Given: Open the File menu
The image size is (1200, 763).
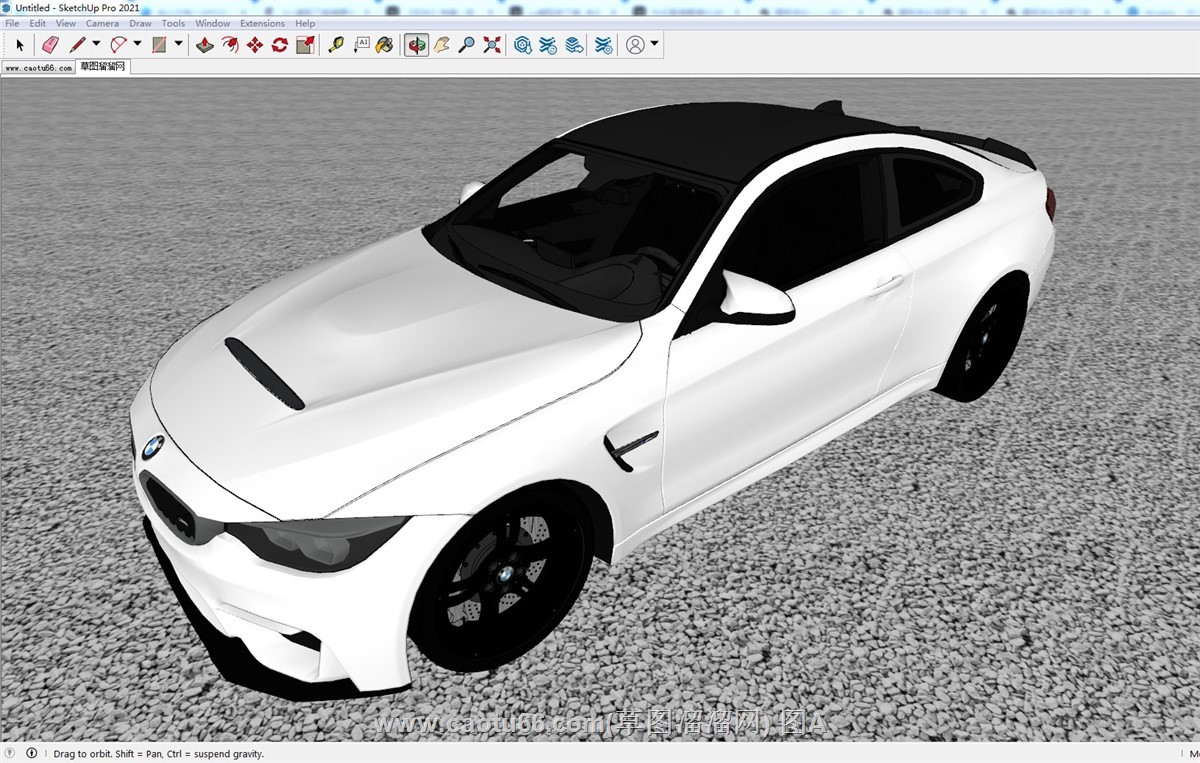Looking at the screenshot, I should pyautogui.click(x=12, y=23).
